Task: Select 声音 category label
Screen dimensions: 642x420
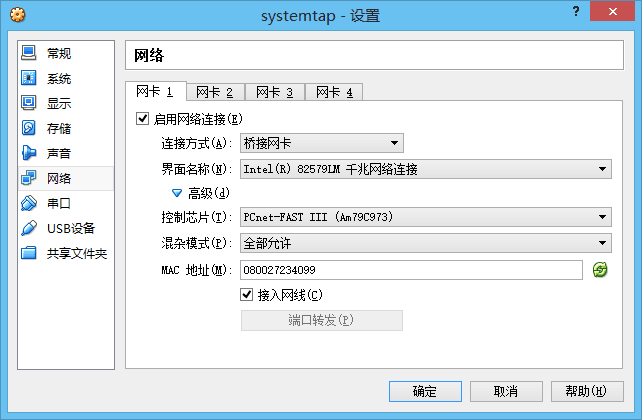Action: (59, 153)
